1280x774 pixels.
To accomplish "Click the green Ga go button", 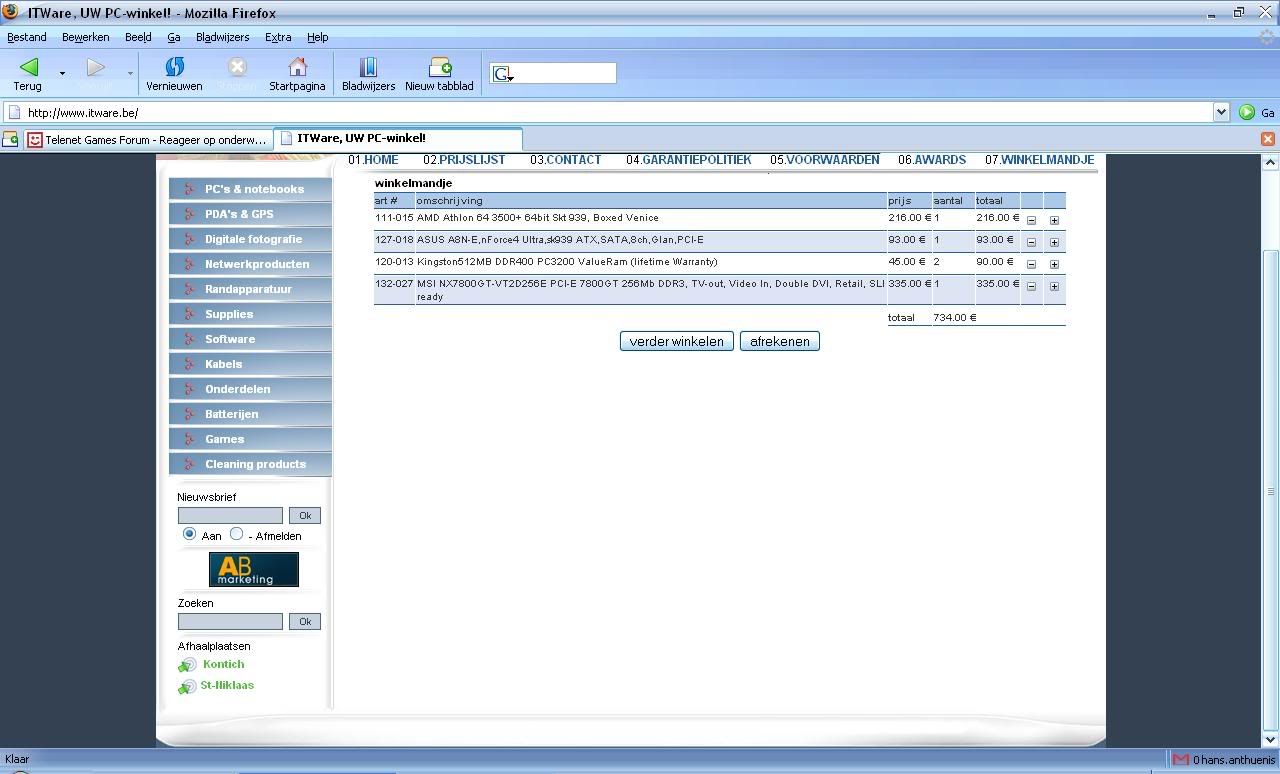I will (x=1256, y=112).
